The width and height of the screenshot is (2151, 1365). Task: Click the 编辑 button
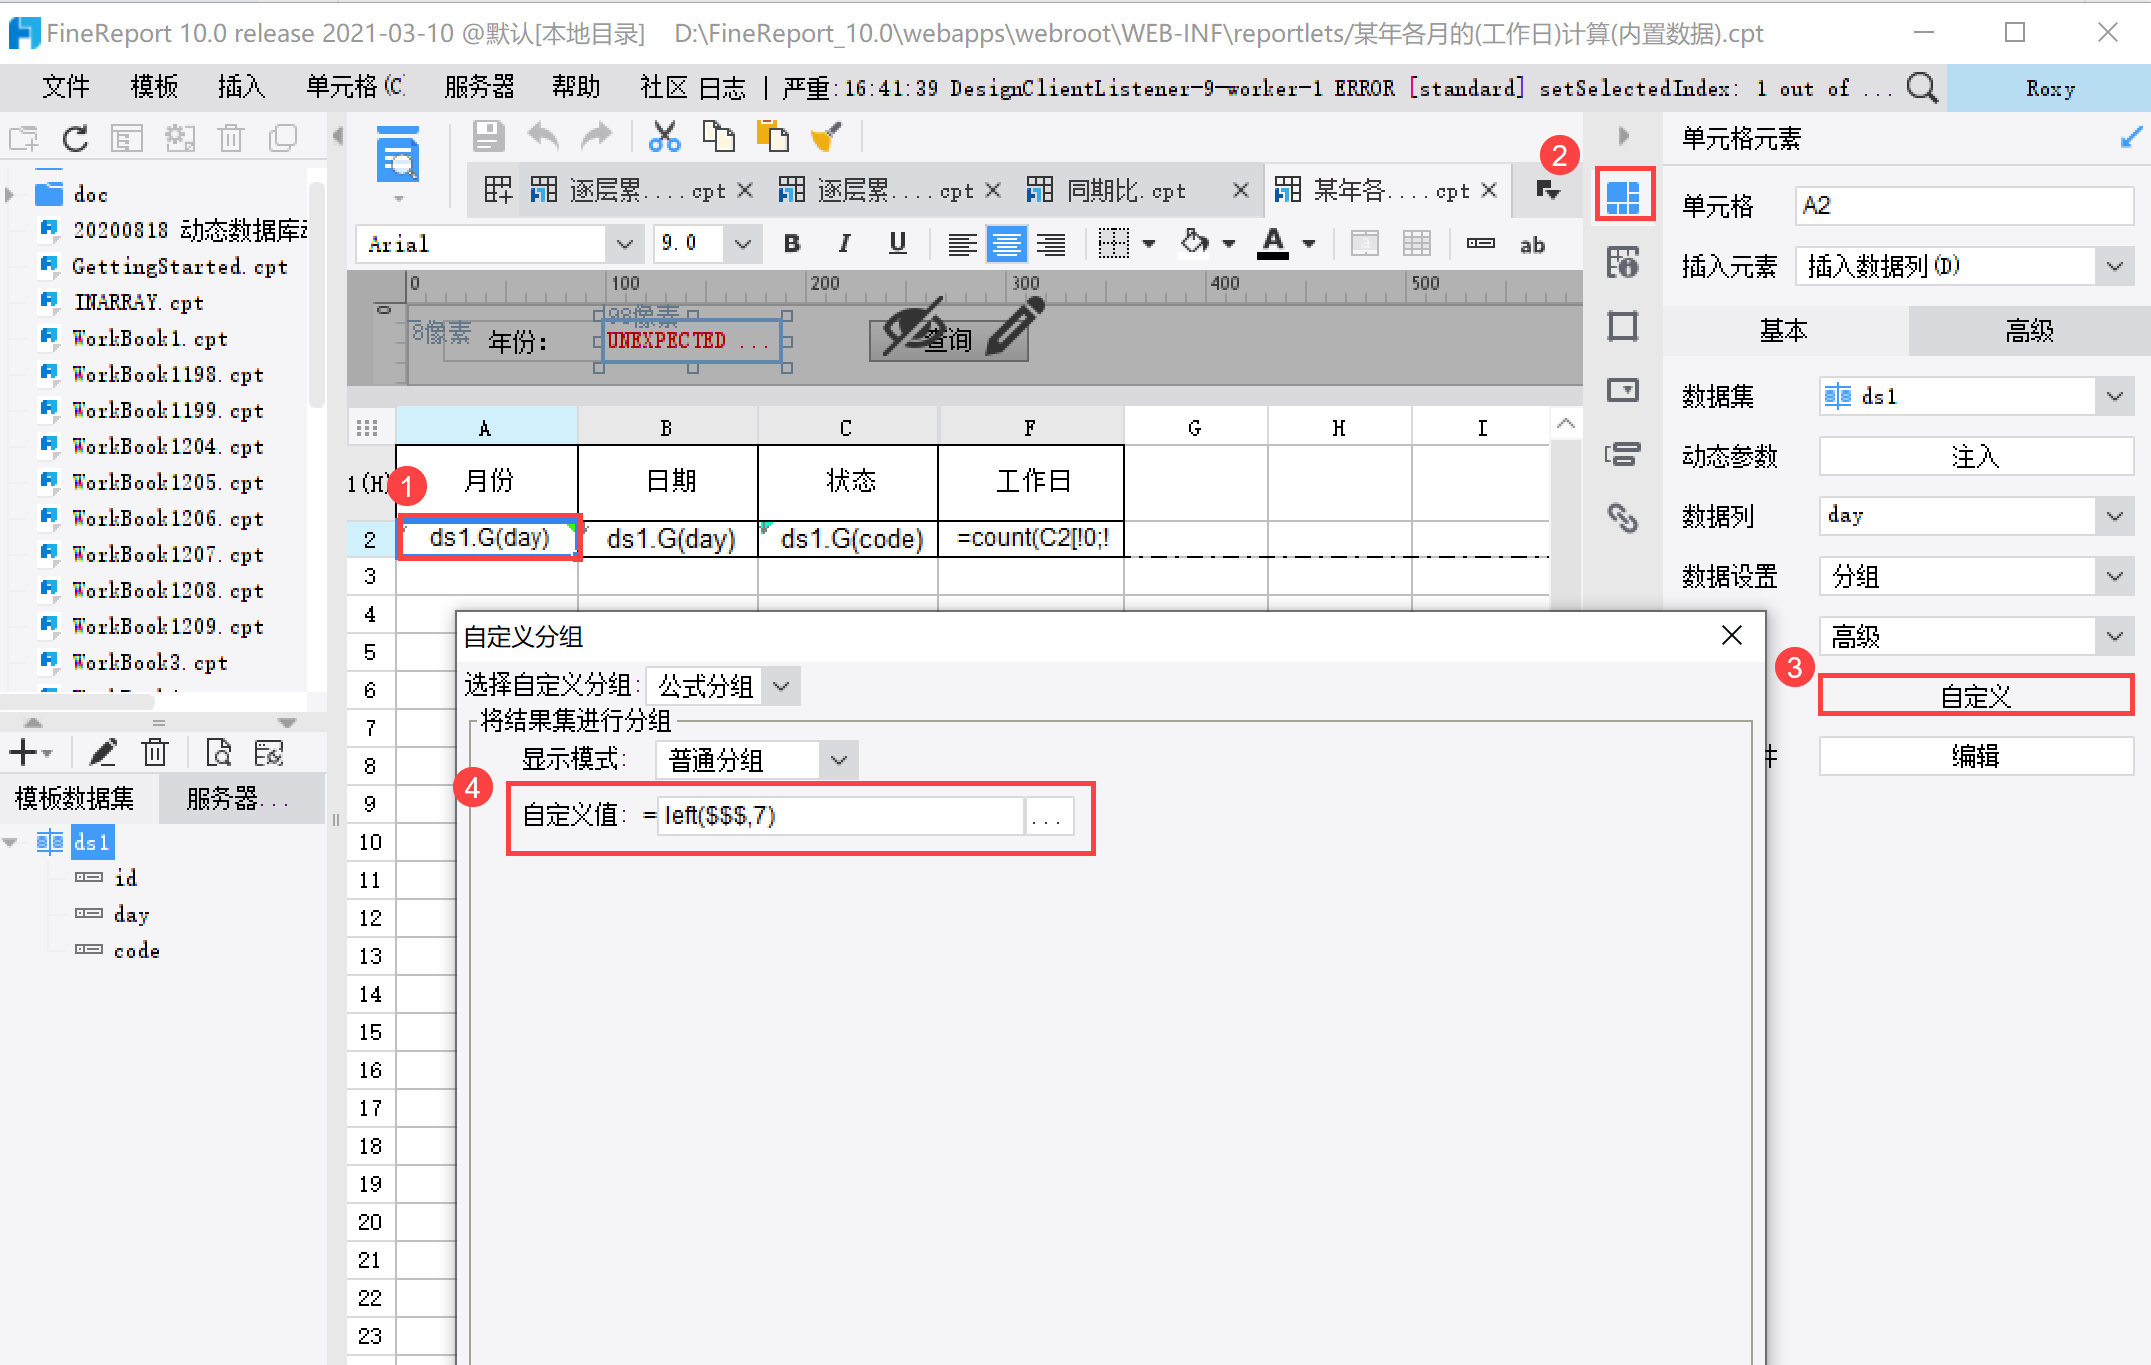tap(1975, 756)
